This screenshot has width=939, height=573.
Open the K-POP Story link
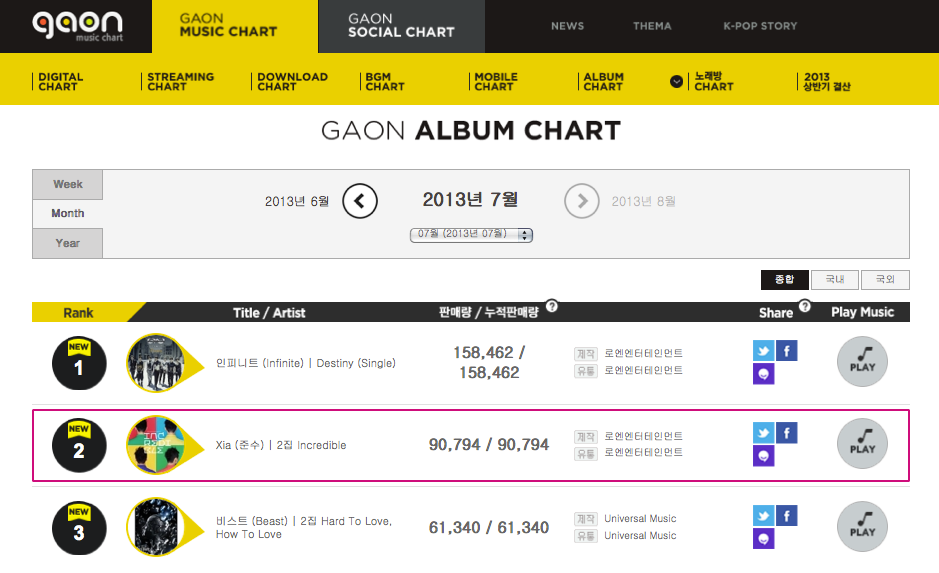click(760, 26)
